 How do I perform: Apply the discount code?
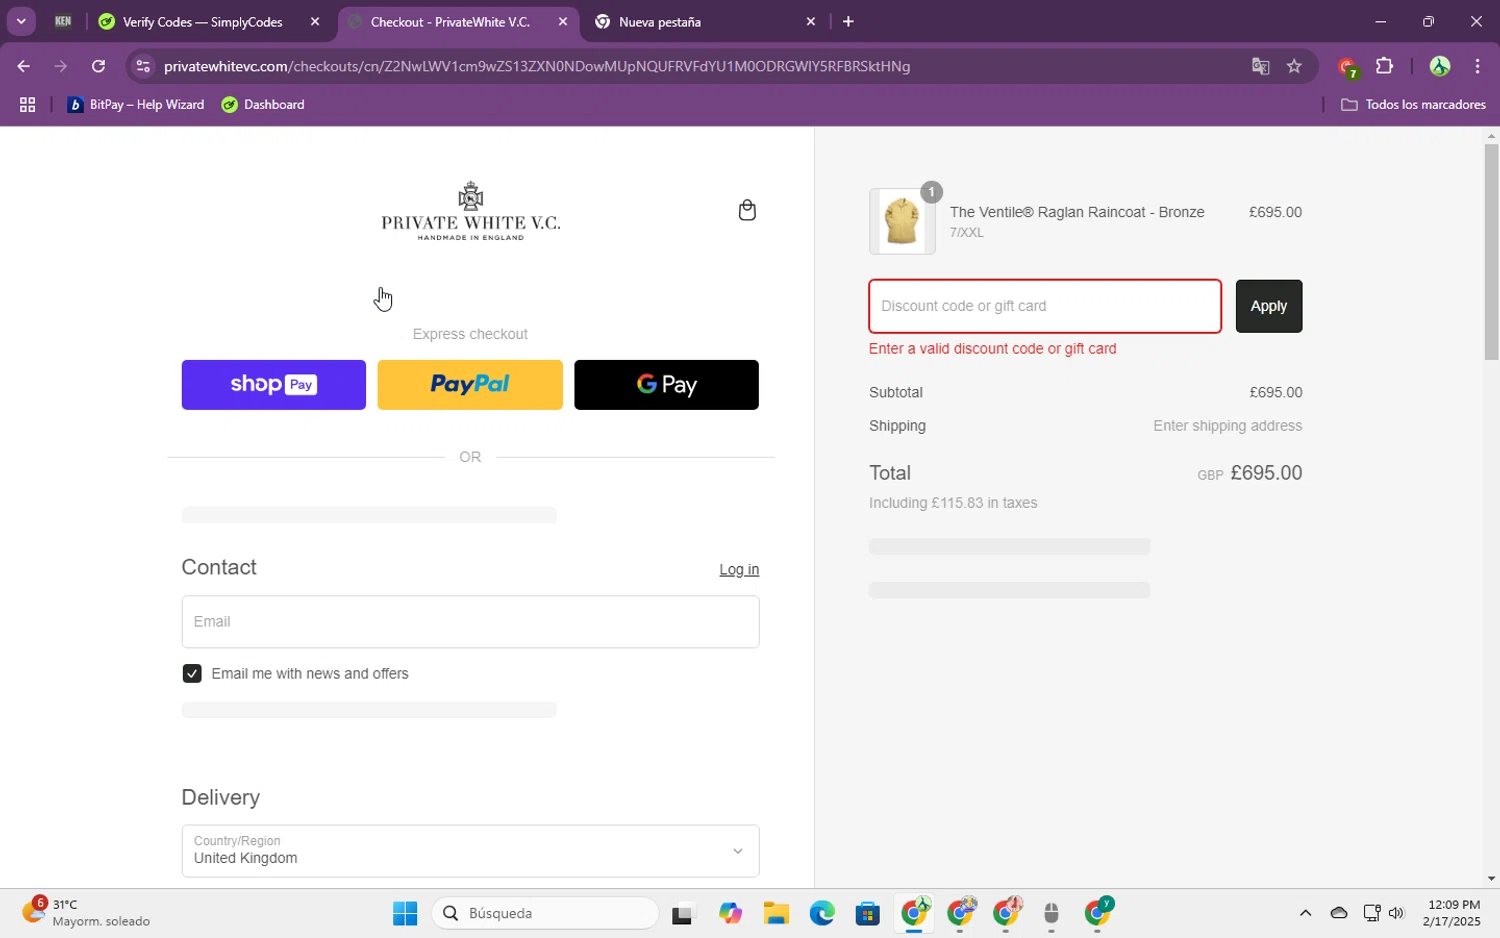click(x=1269, y=306)
